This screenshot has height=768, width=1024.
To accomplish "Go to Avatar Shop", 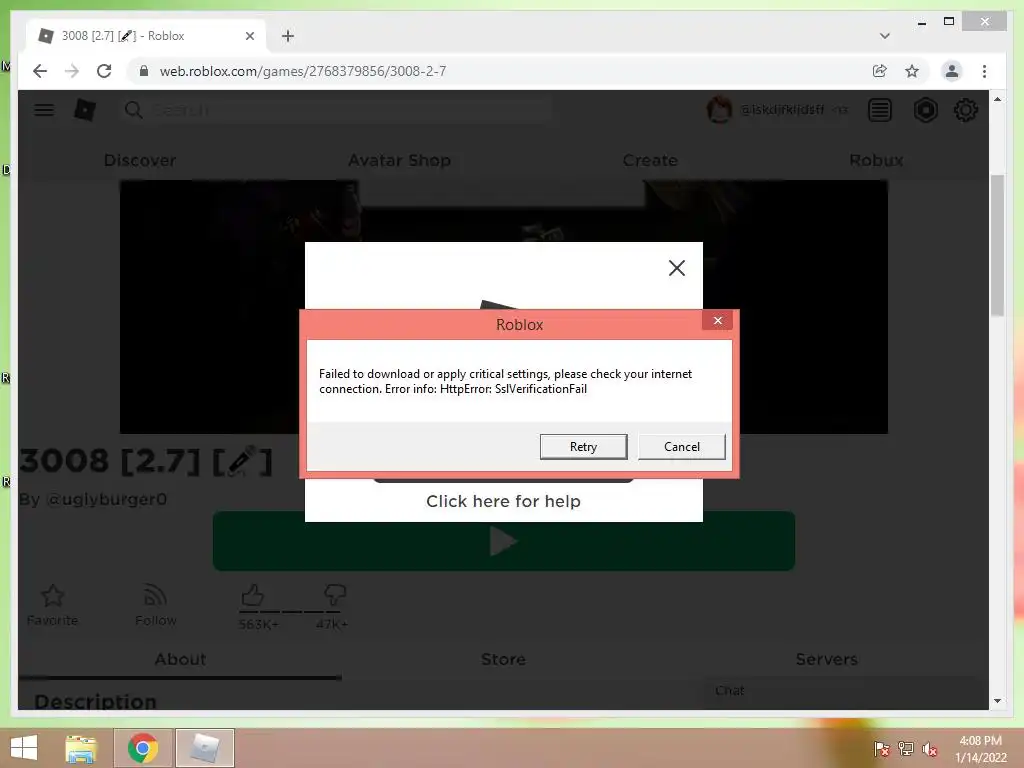I will [399, 160].
